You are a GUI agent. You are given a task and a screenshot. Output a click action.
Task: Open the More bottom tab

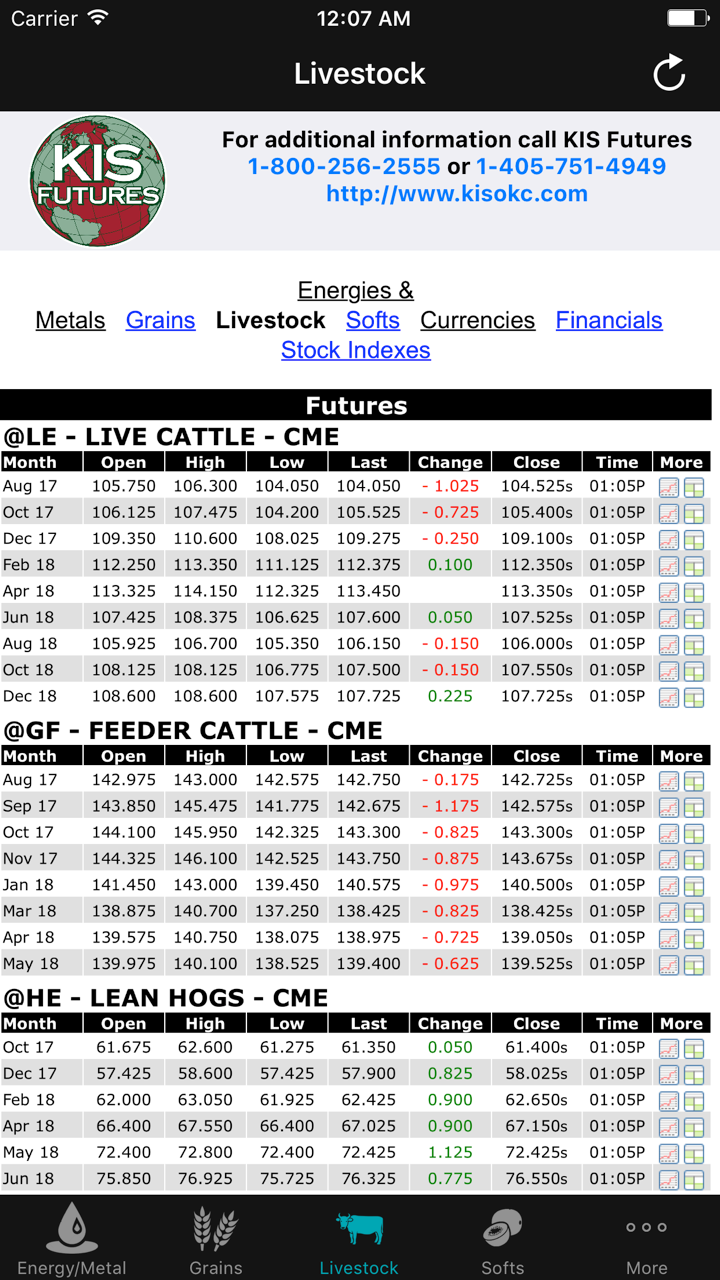[x=646, y=1240]
